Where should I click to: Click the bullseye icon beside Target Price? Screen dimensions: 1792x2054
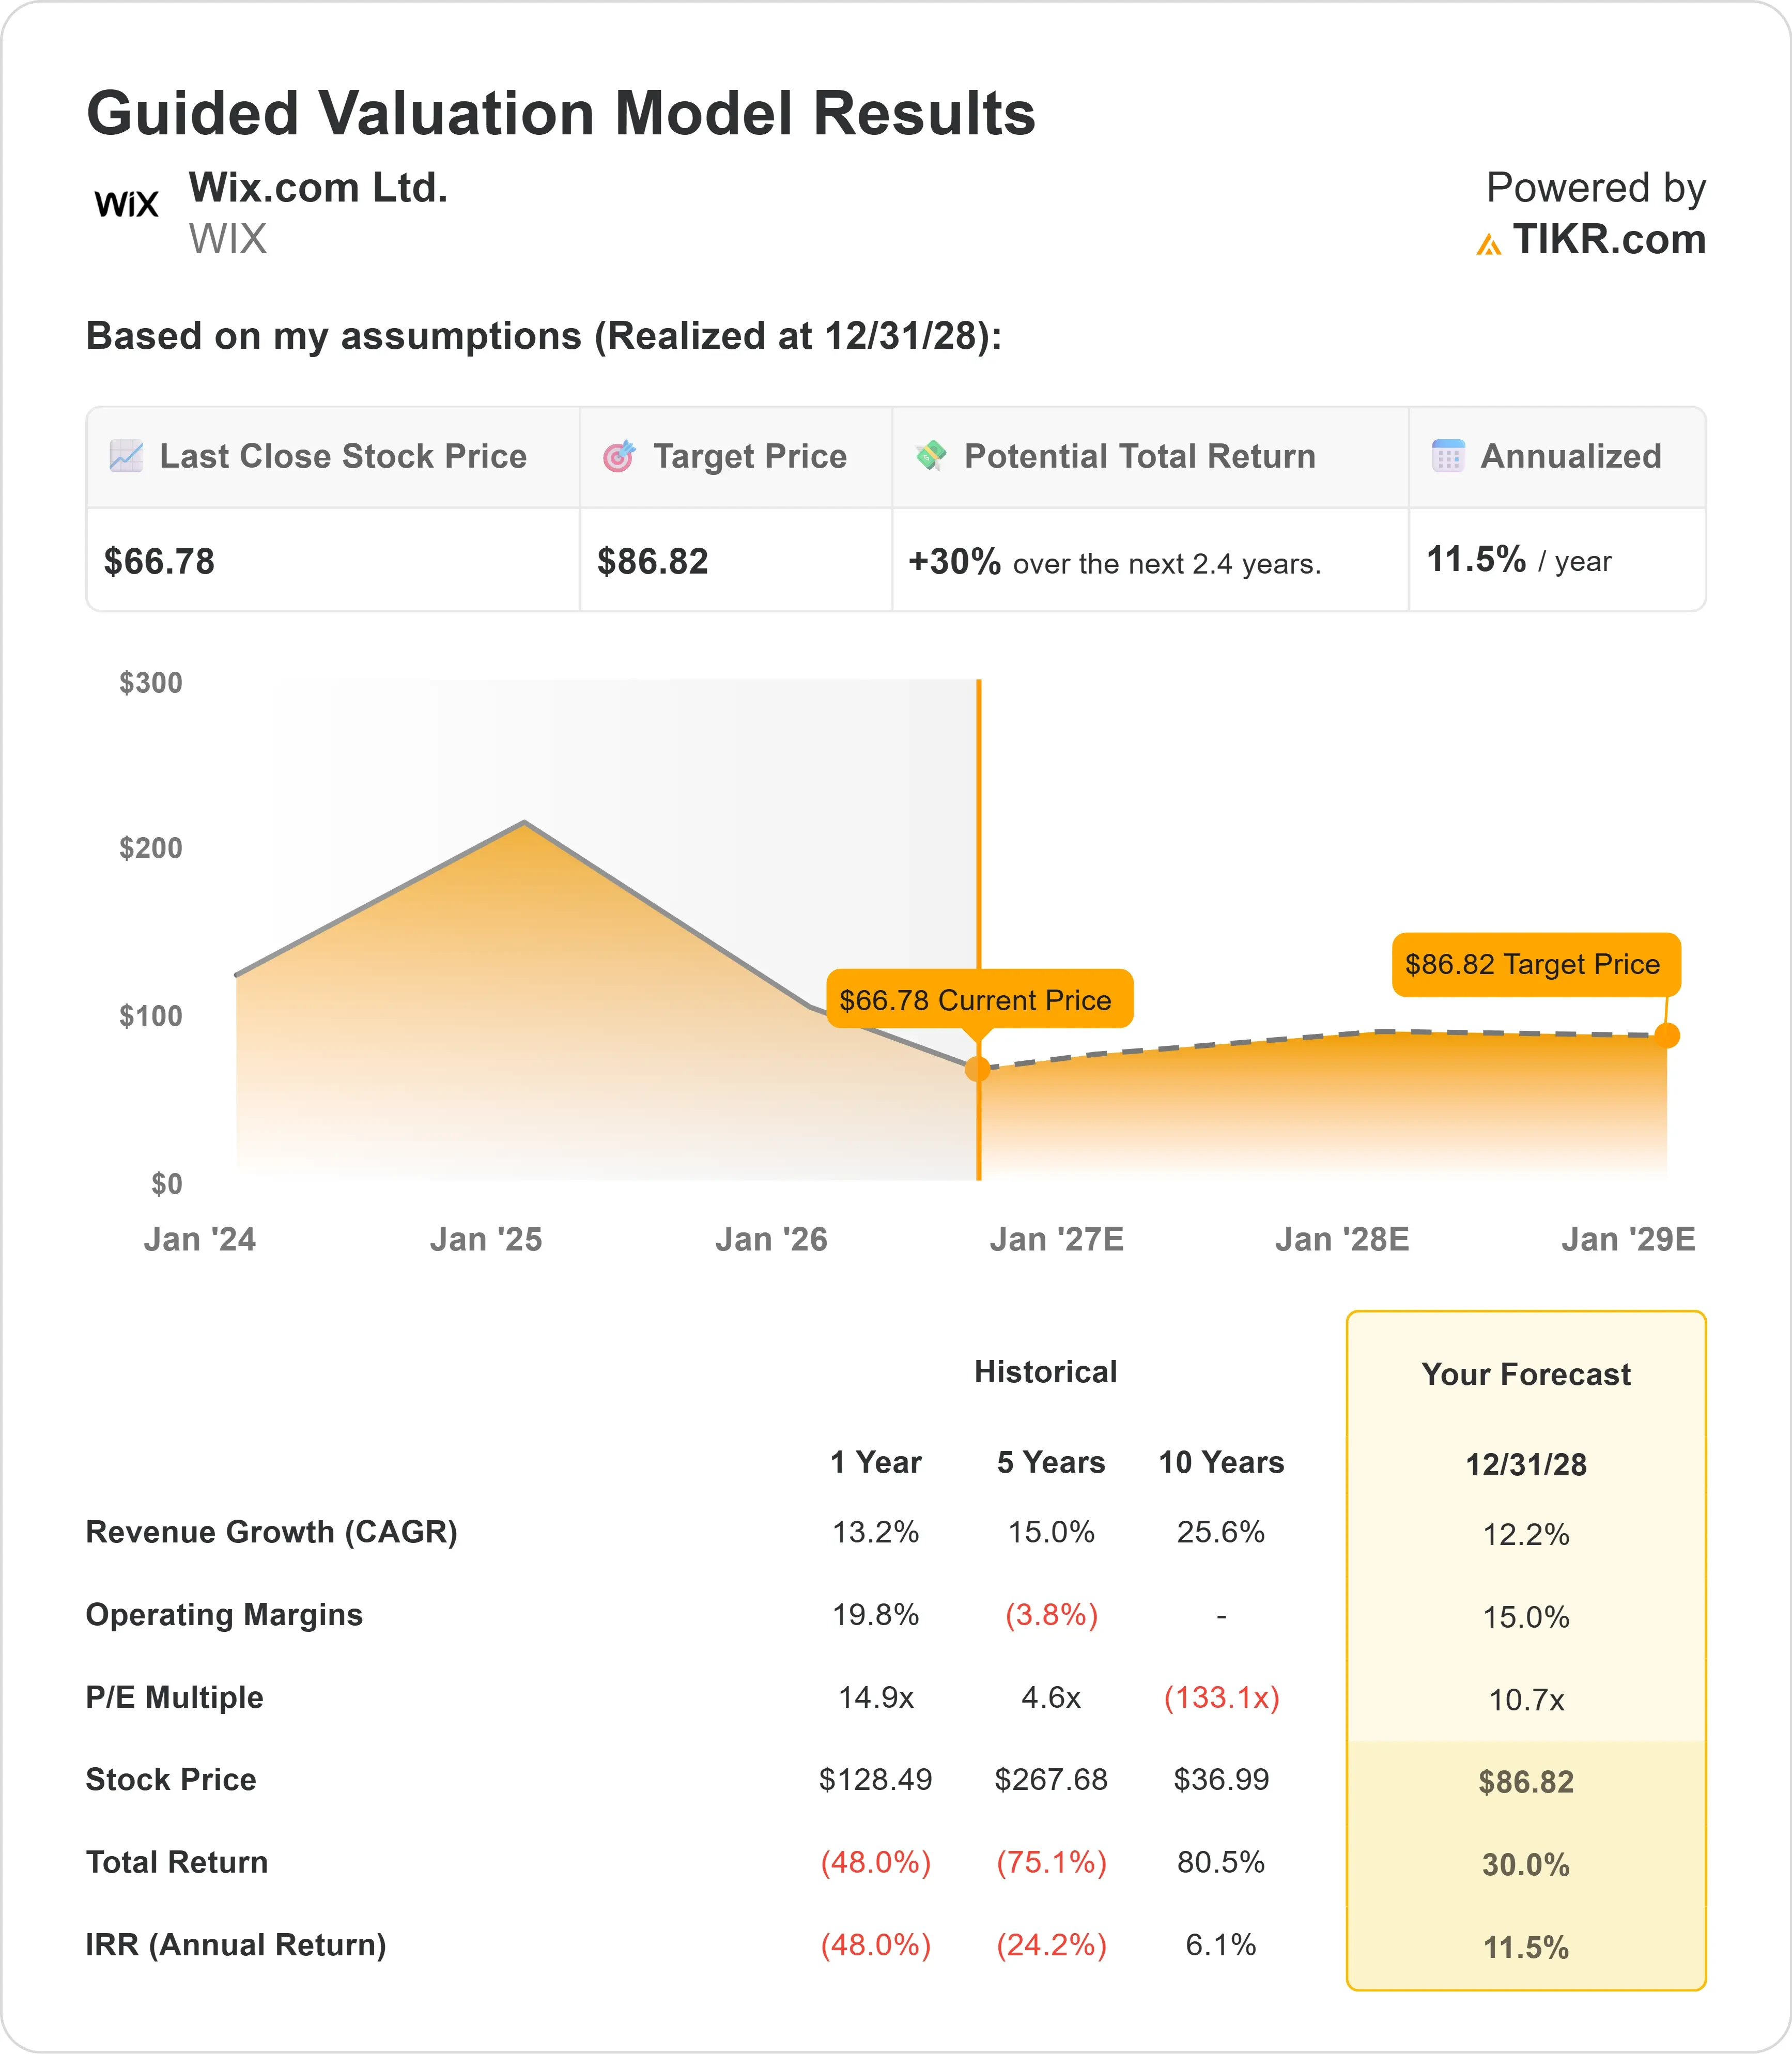[619, 456]
